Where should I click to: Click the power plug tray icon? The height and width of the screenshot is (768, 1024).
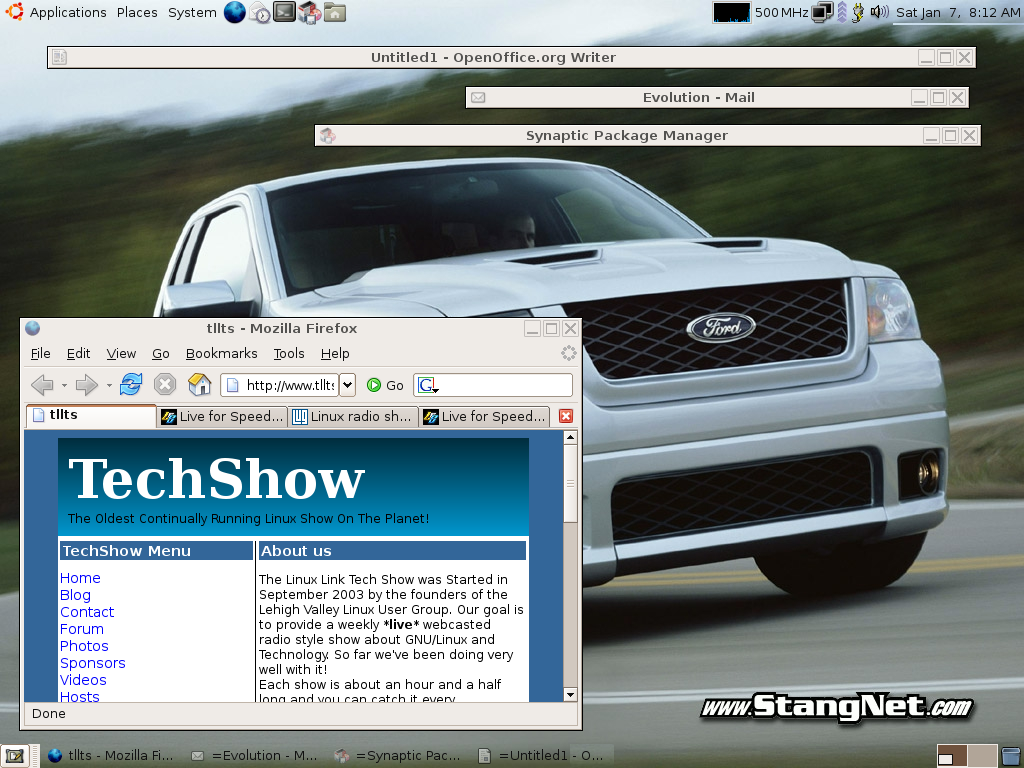[858, 12]
